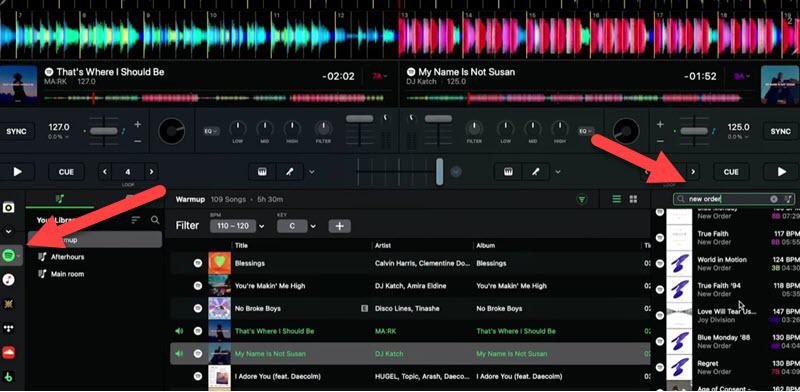
Task: Click the magnifier search icon in the Your Library header
Action: coord(155,220)
